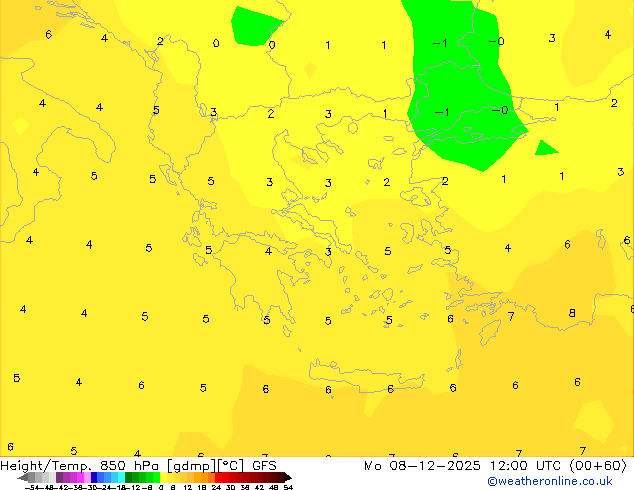Image resolution: width=634 pixels, height=490 pixels.
Task: Click the dark red right arrow of the color scale
Action: pos(285,477)
